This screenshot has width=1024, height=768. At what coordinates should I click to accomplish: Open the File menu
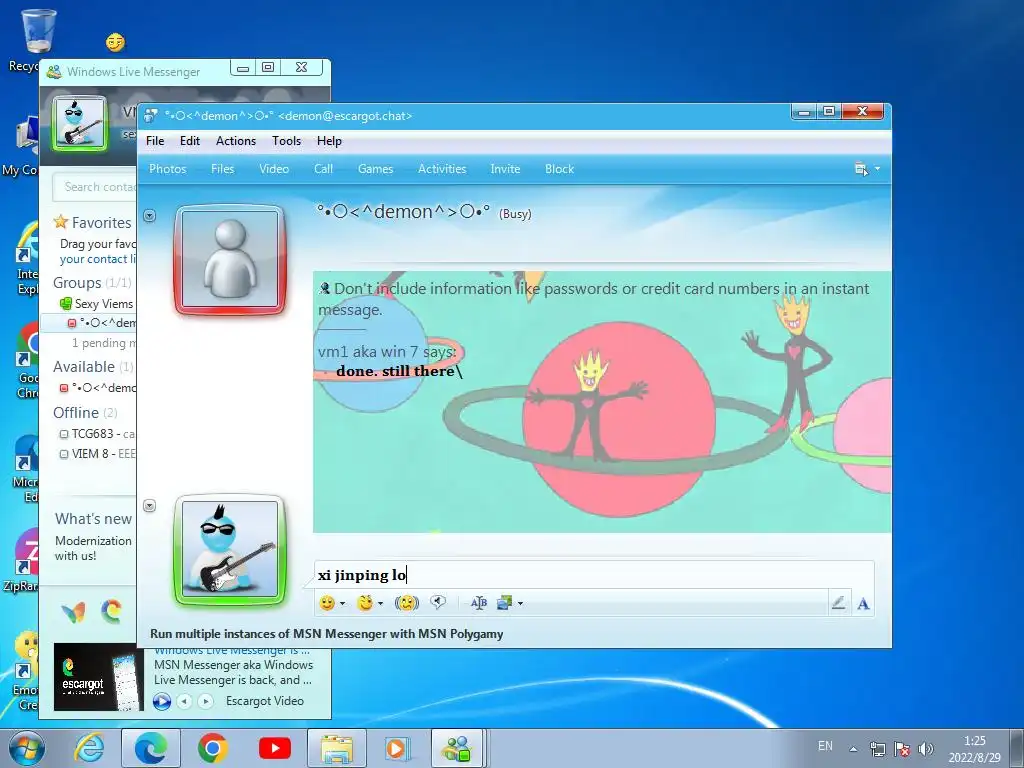pos(155,141)
